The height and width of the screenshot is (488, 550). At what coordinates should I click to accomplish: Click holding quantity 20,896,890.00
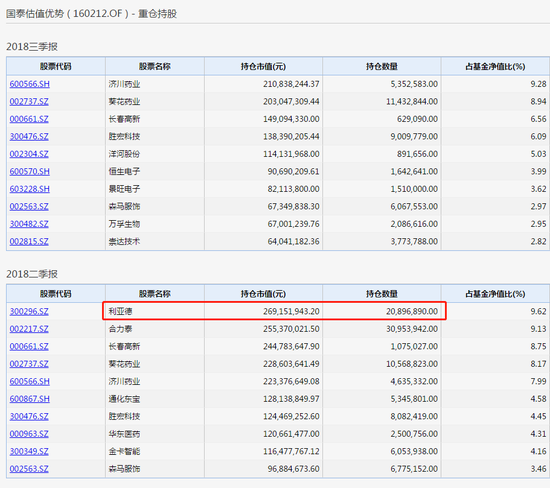412,312
